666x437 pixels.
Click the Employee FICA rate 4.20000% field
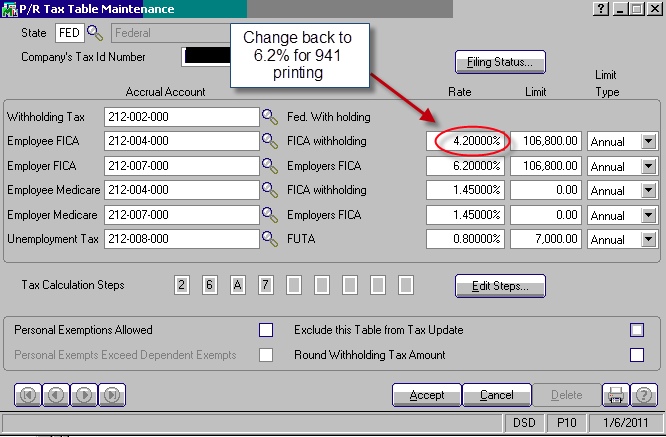click(465, 141)
